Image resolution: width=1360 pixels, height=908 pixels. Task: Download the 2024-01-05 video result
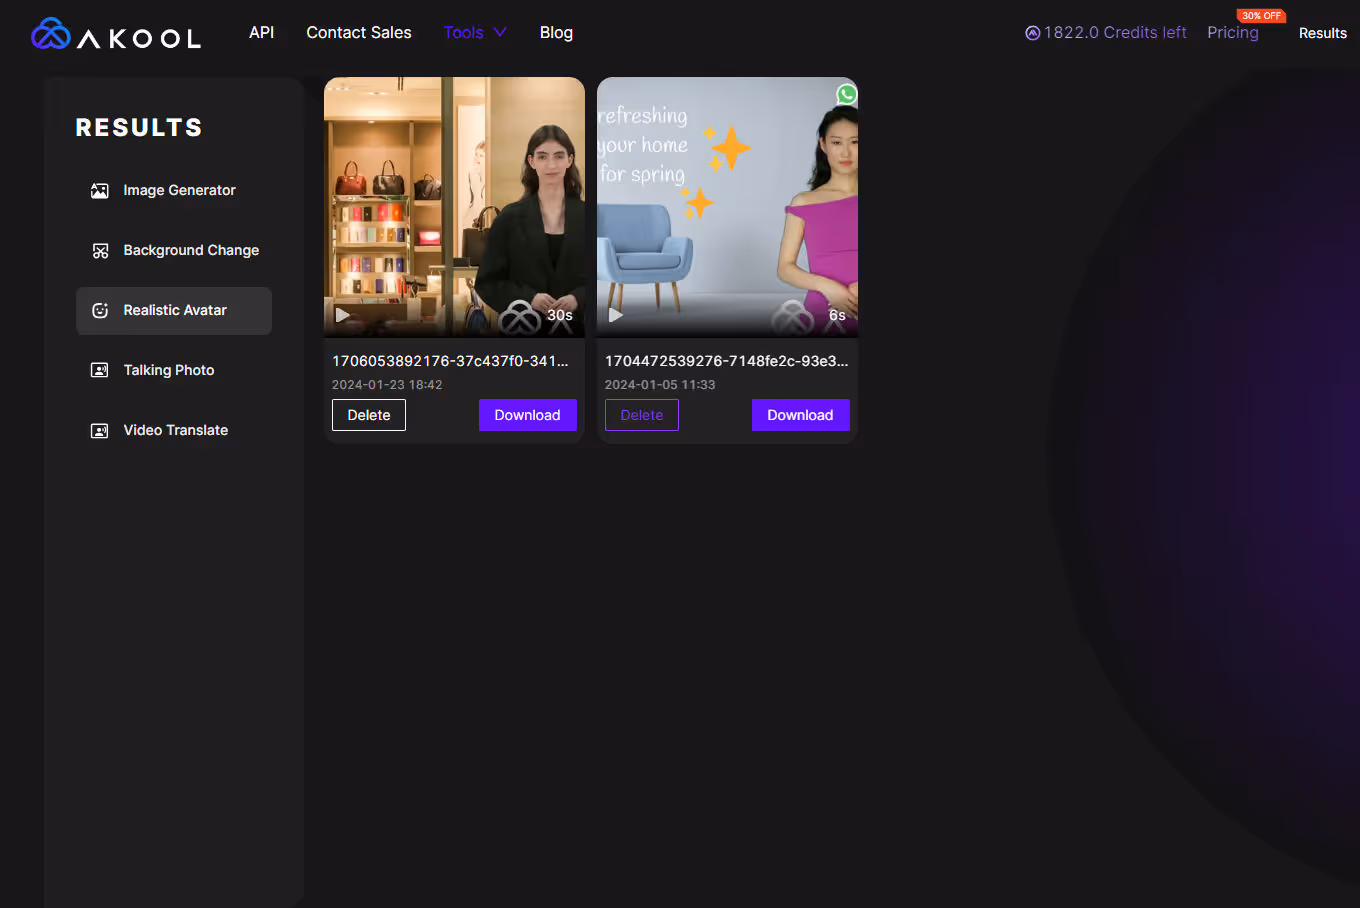pos(801,415)
